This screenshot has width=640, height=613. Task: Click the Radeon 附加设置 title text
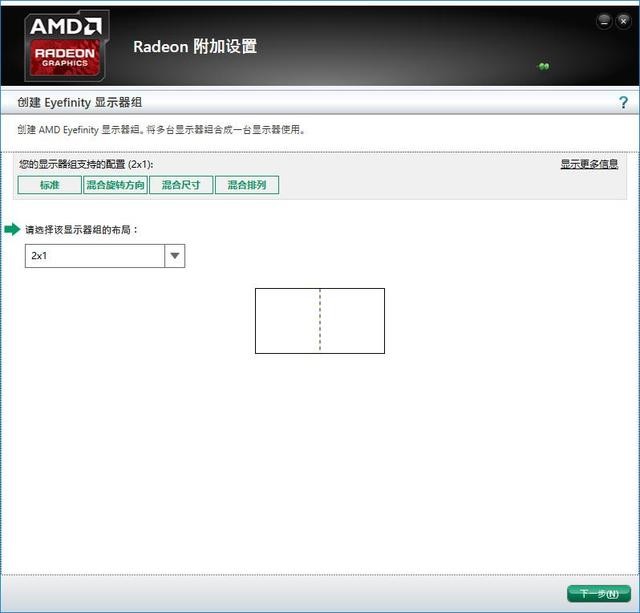click(x=195, y=47)
